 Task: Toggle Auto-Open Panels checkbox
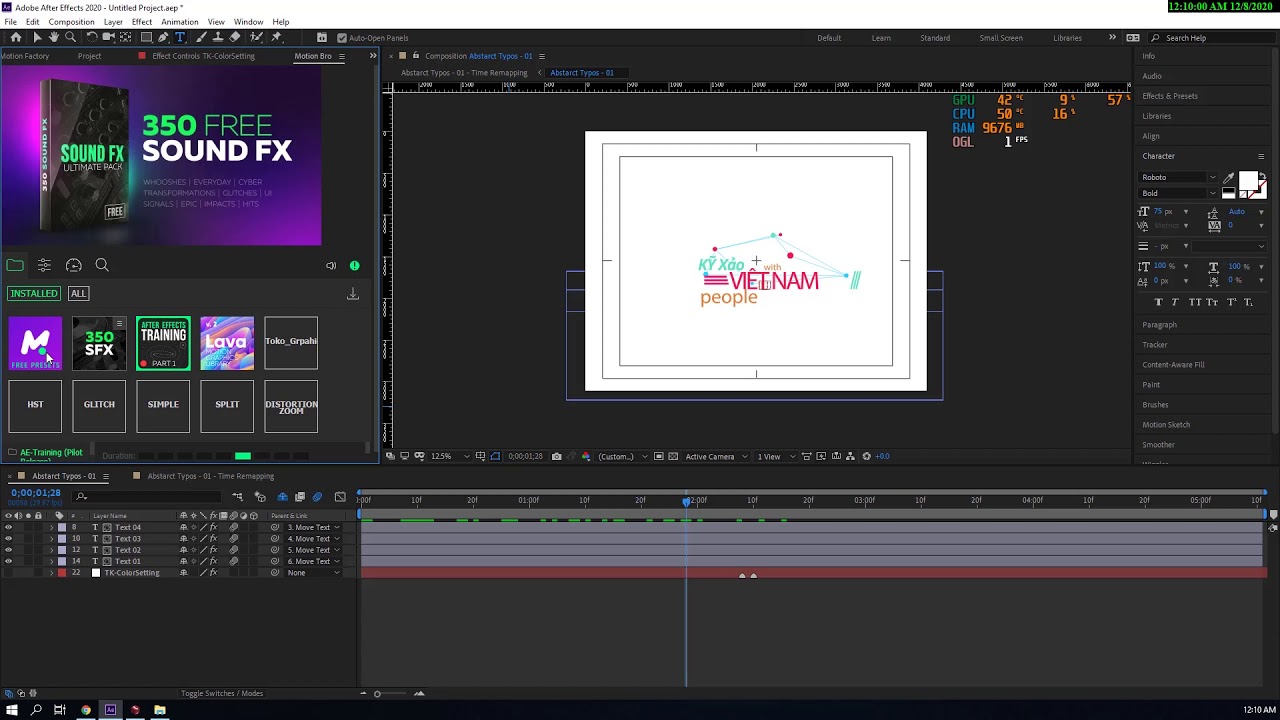342,38
